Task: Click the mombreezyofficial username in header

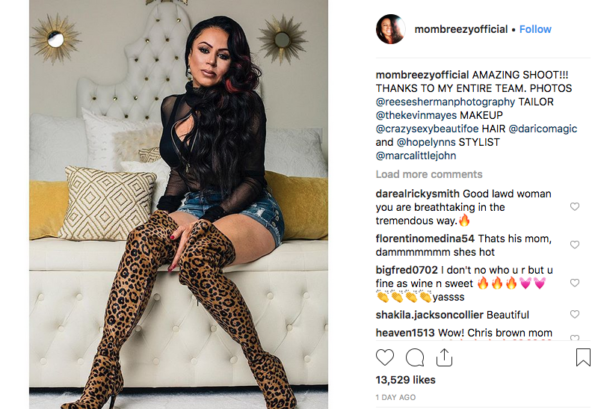Action: tap(461, 29)
